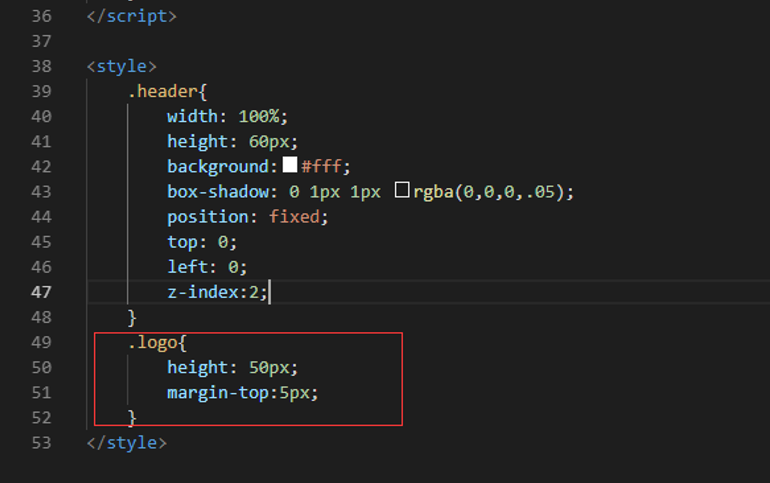Click the 'width: 100%;' declaration
The width and height of the screenshot is (770, 483).
coord(227,116)
